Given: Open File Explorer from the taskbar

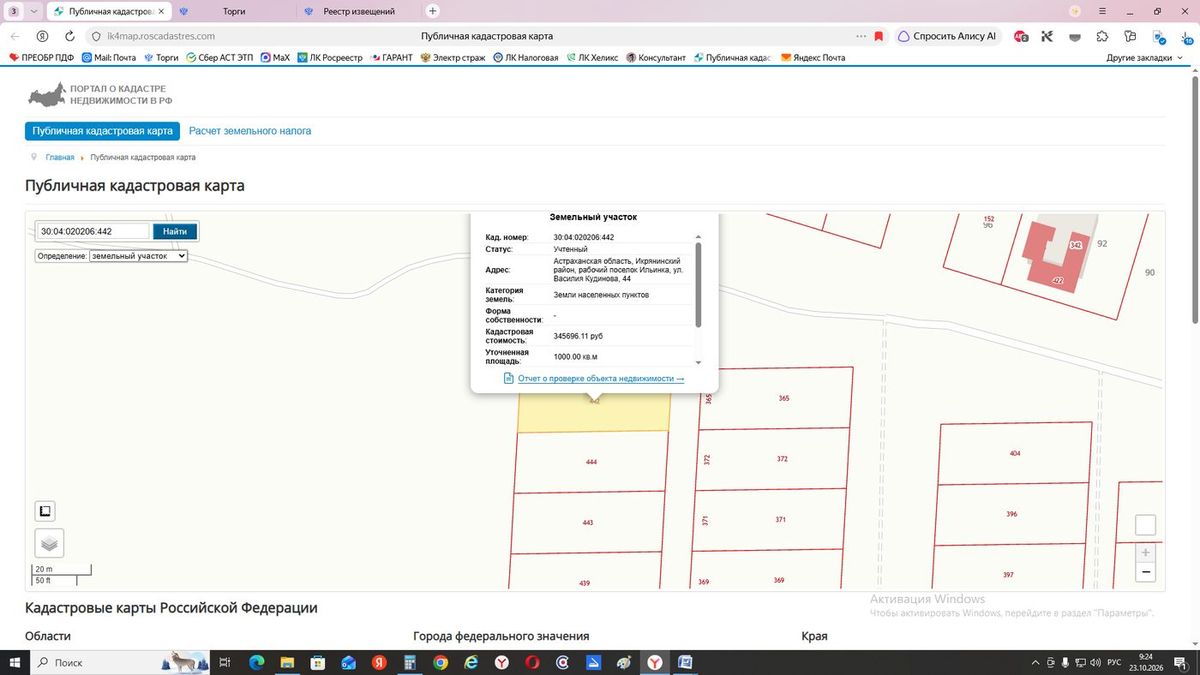Looking at the screenshot, I should (x=287, y=662).
